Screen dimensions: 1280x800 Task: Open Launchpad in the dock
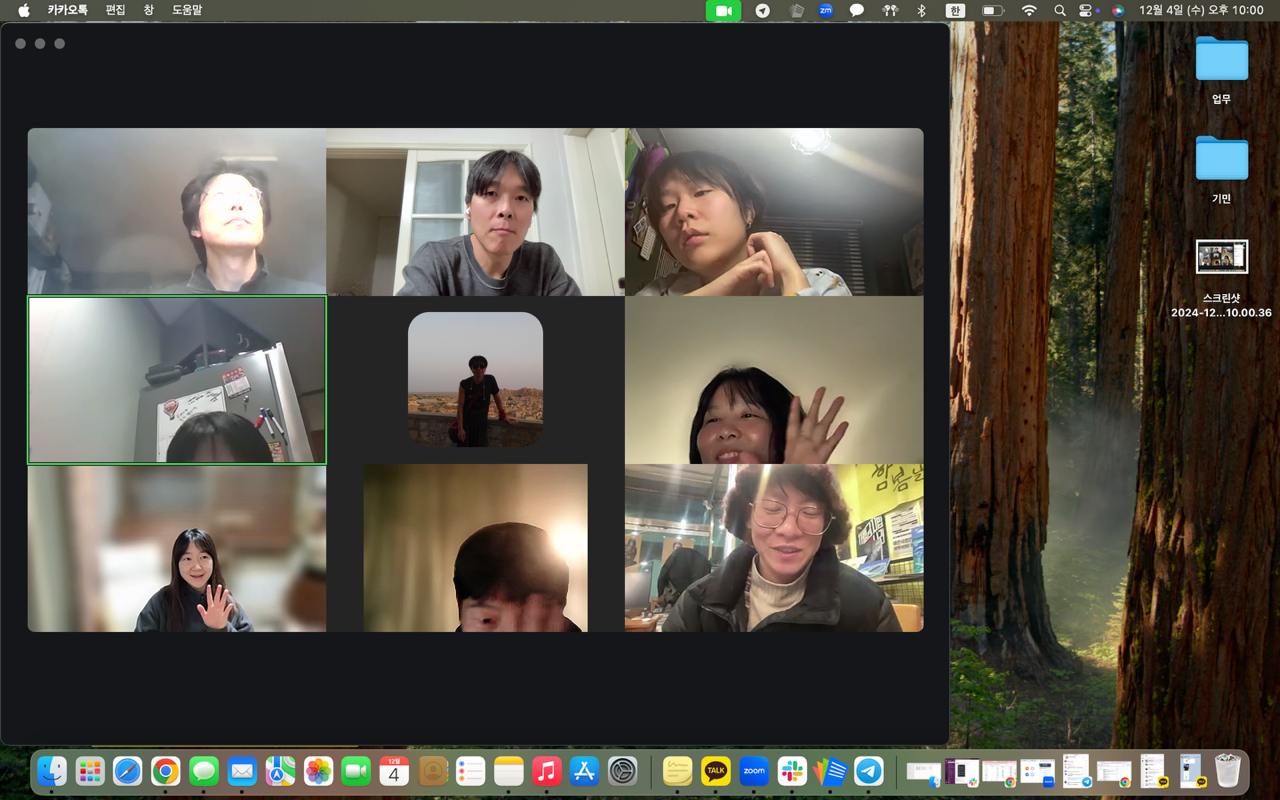click(x=90, y=771)
